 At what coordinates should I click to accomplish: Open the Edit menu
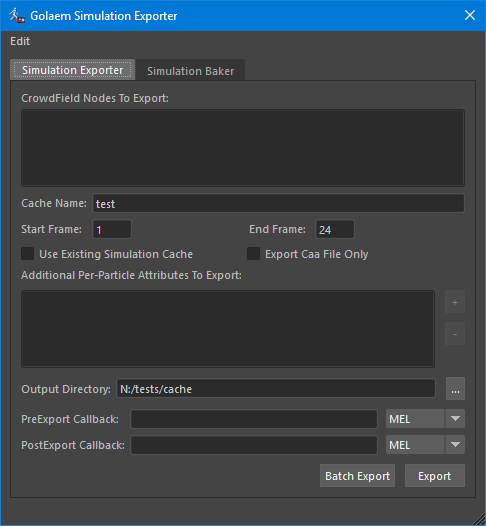click(20, 41)
